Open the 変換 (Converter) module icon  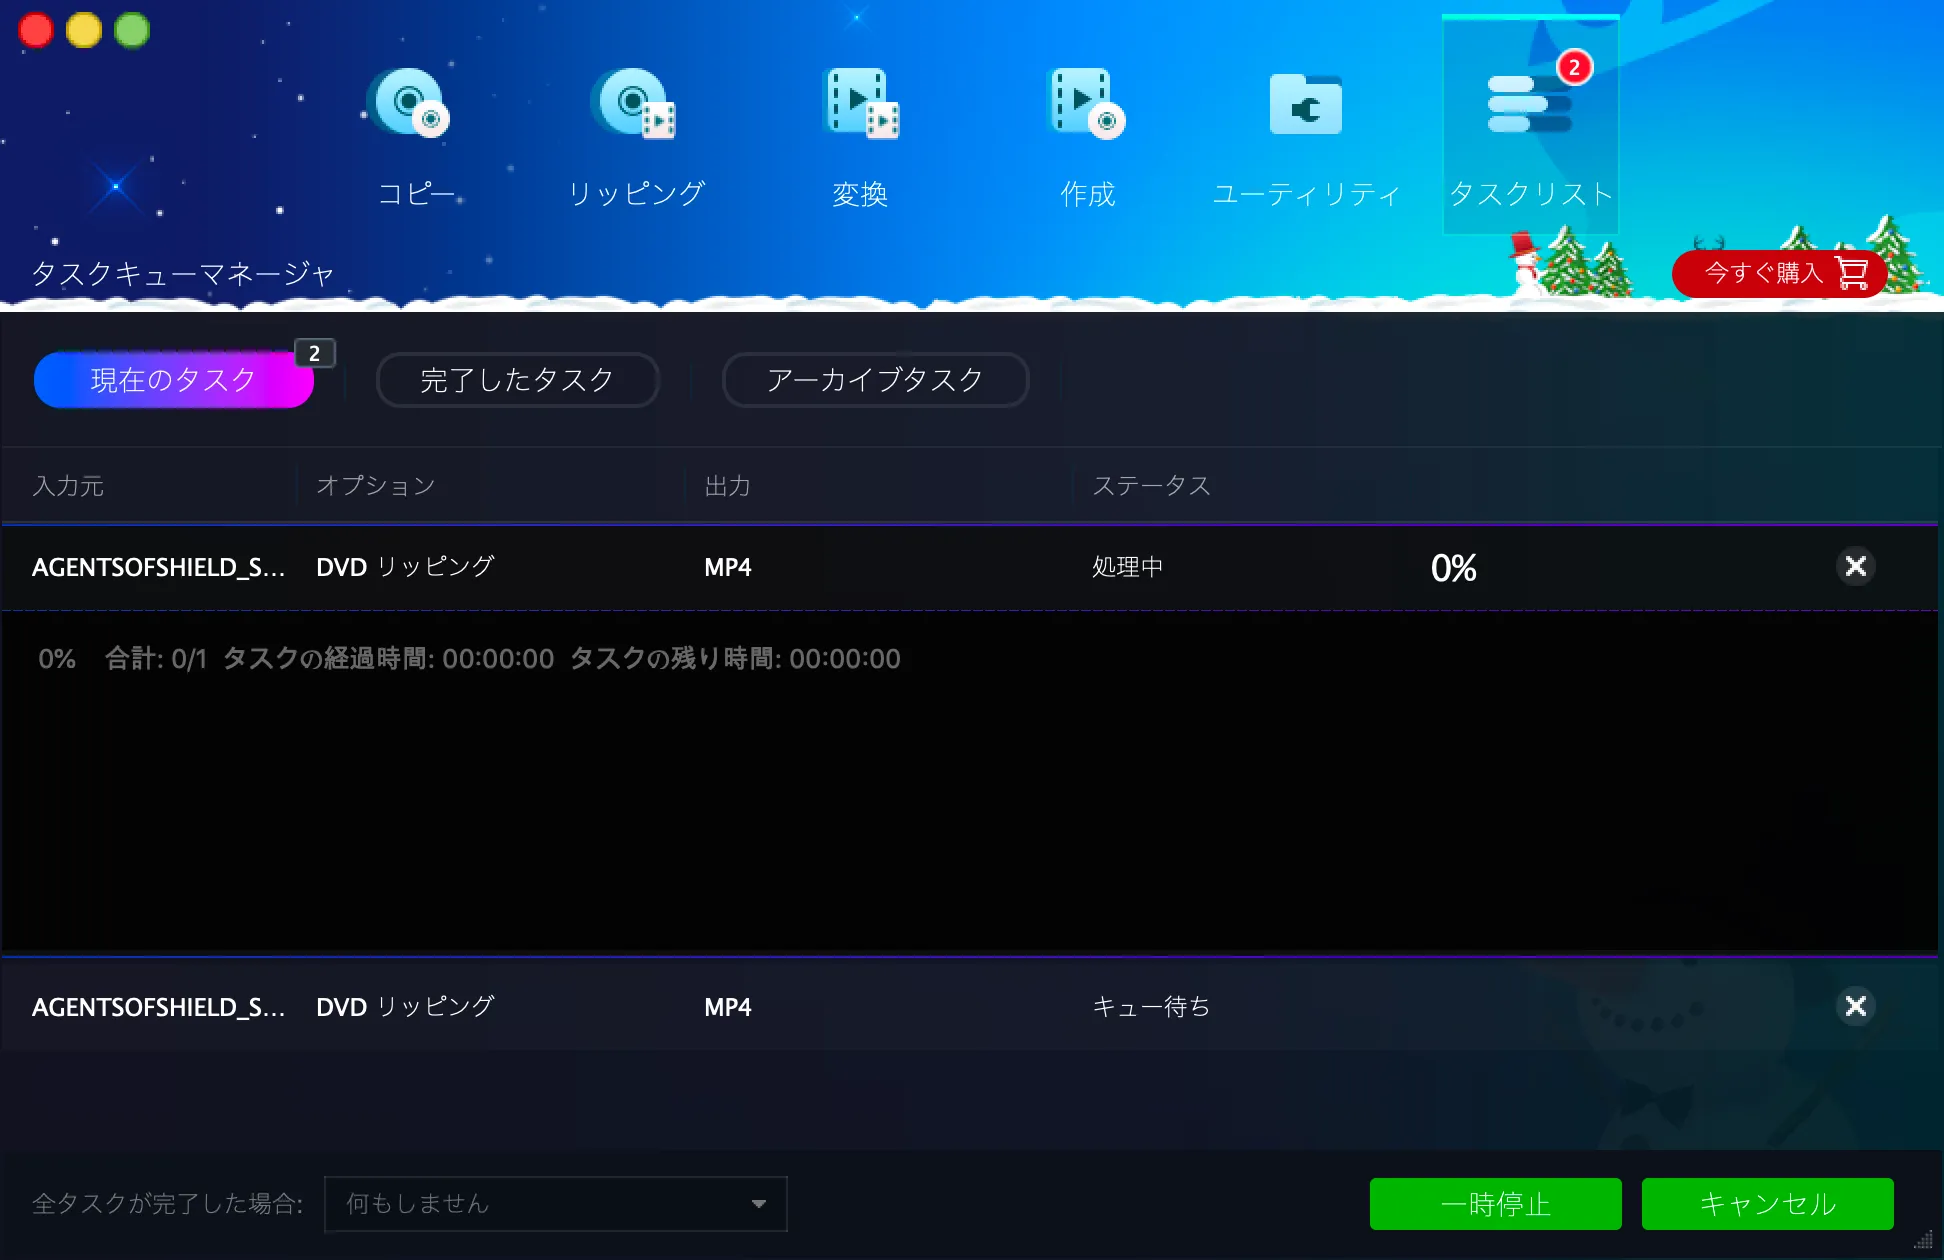click(860, 102)
